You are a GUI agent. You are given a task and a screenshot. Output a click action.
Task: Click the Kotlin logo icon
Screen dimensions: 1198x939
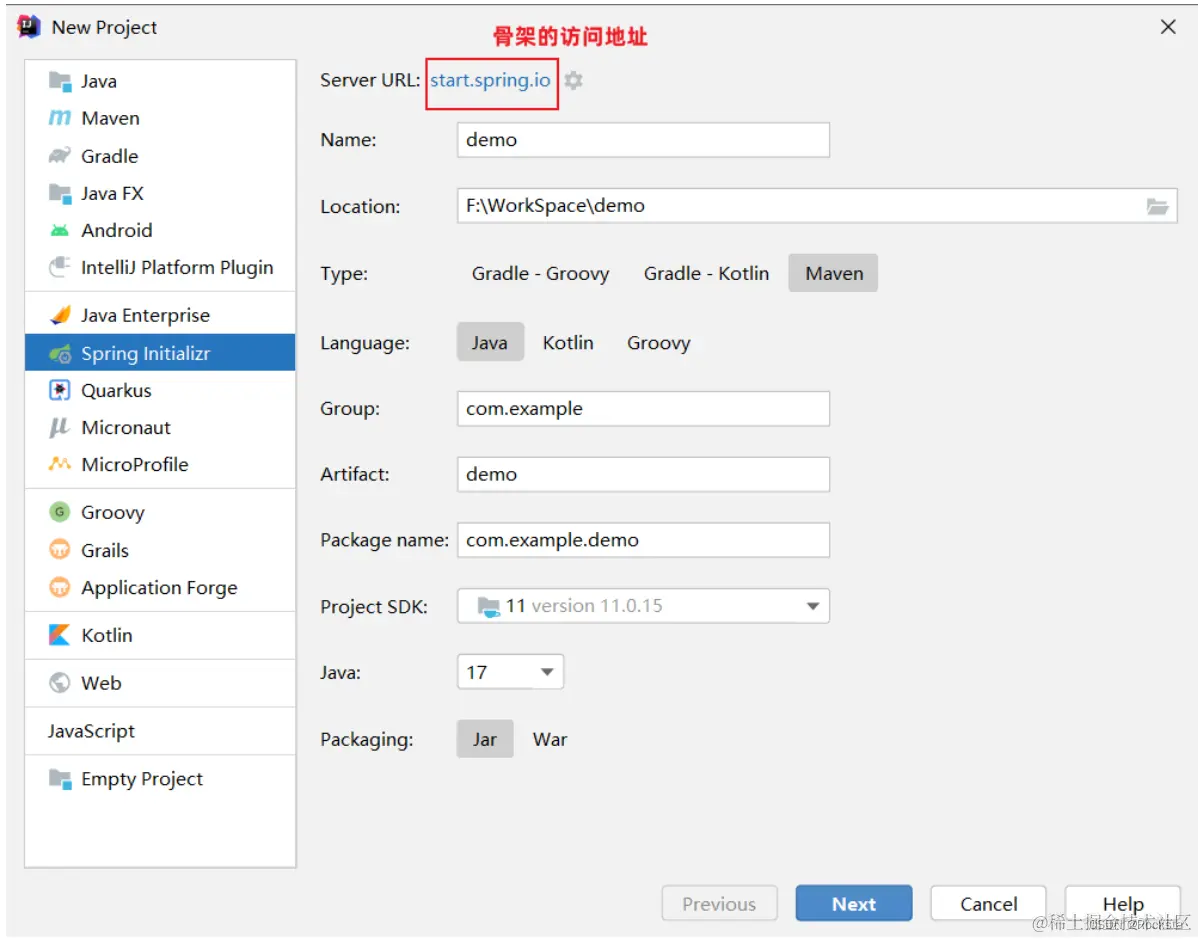(x=60, y=635)
